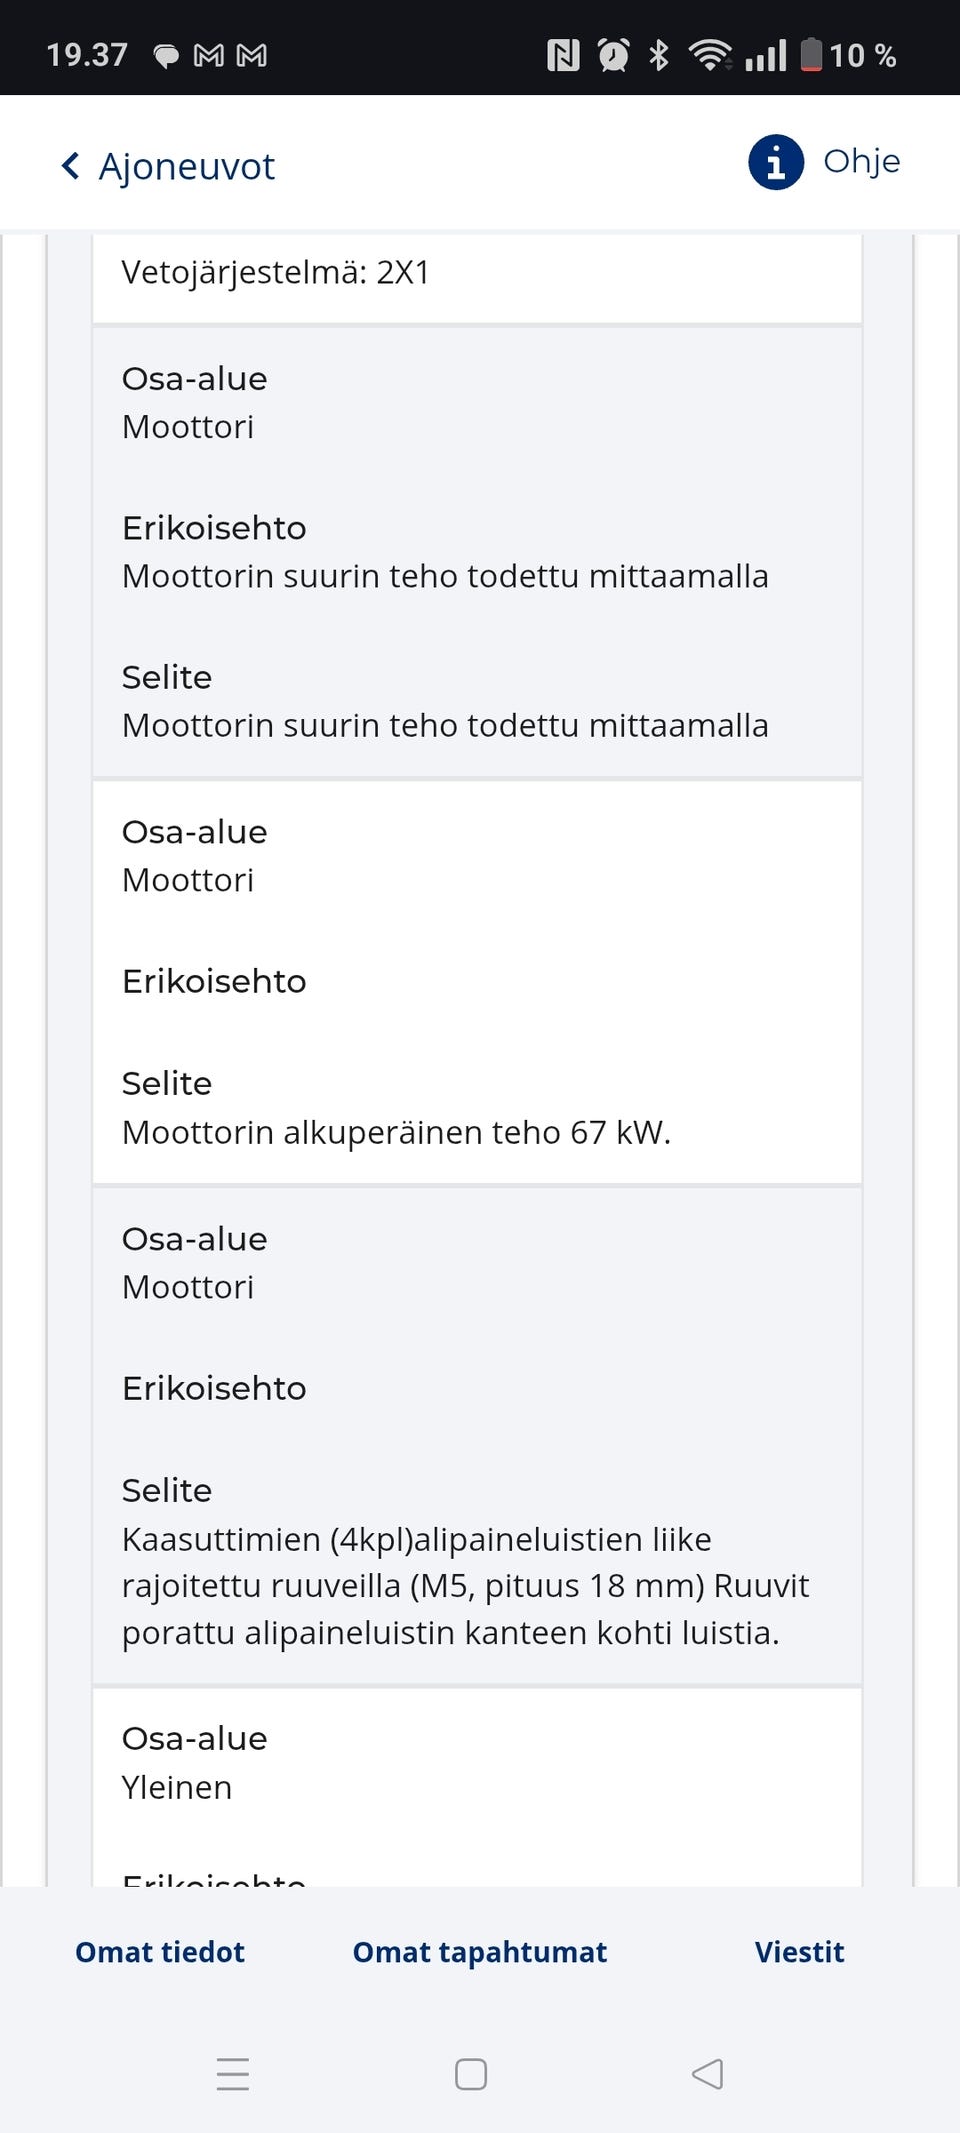Switch to the Viestit tab
Viewport: 960px width, 2133px height.
click(799, 1951)
